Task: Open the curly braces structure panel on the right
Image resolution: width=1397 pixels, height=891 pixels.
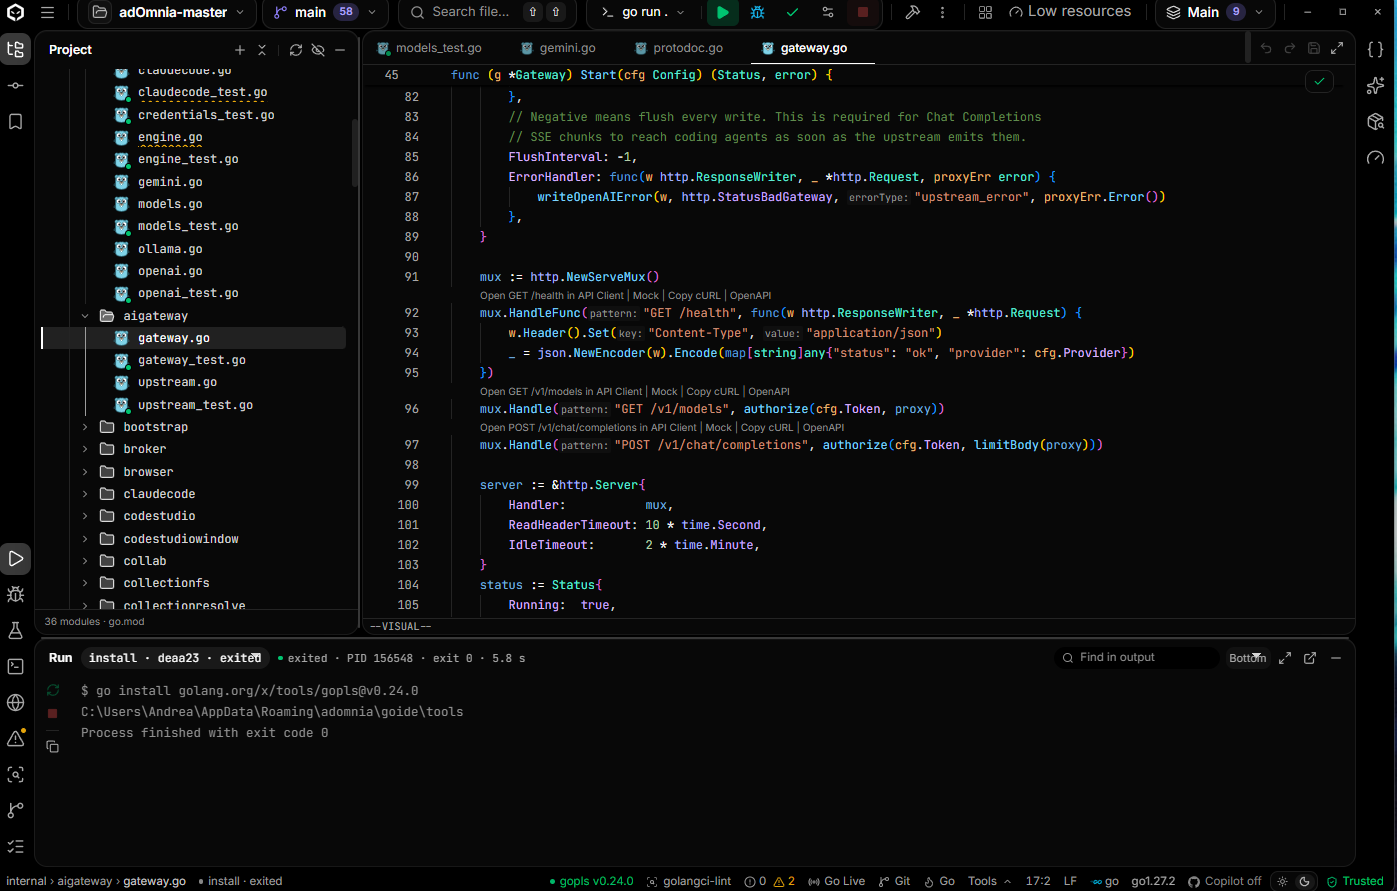Action: click(1375, 49)
